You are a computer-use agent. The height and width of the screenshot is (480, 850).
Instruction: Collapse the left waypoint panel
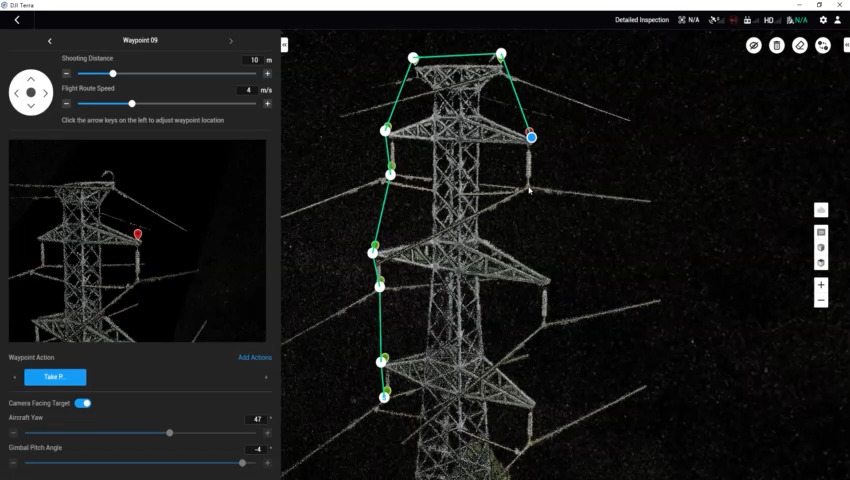click(285, 45)
